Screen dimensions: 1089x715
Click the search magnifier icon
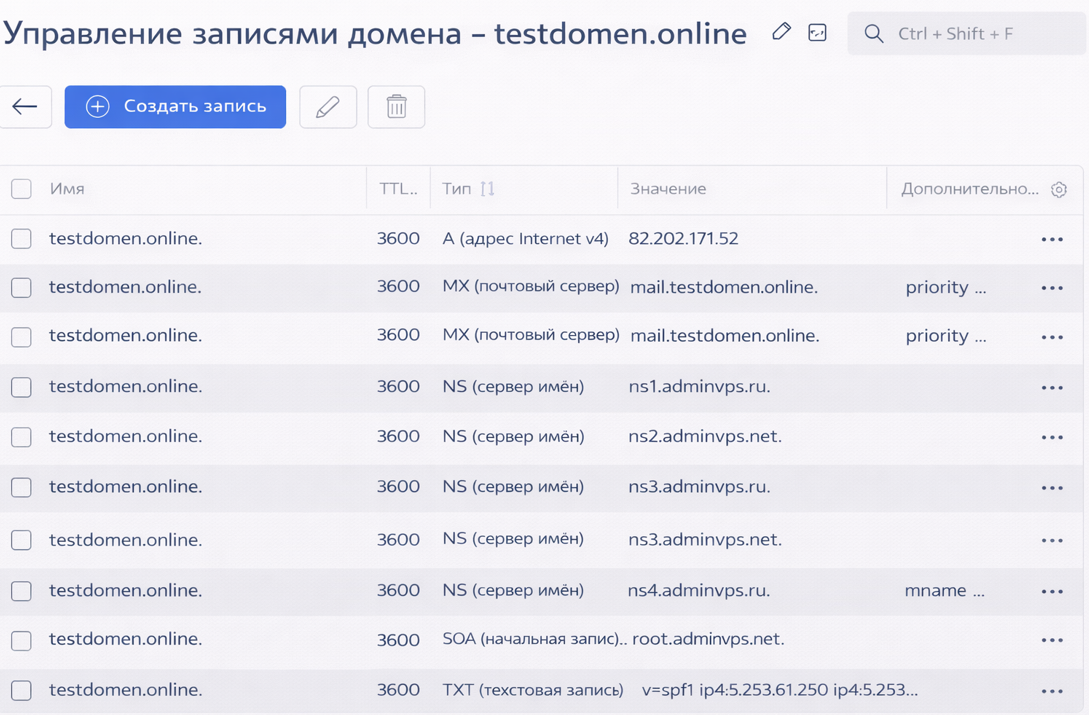(873, 34)
